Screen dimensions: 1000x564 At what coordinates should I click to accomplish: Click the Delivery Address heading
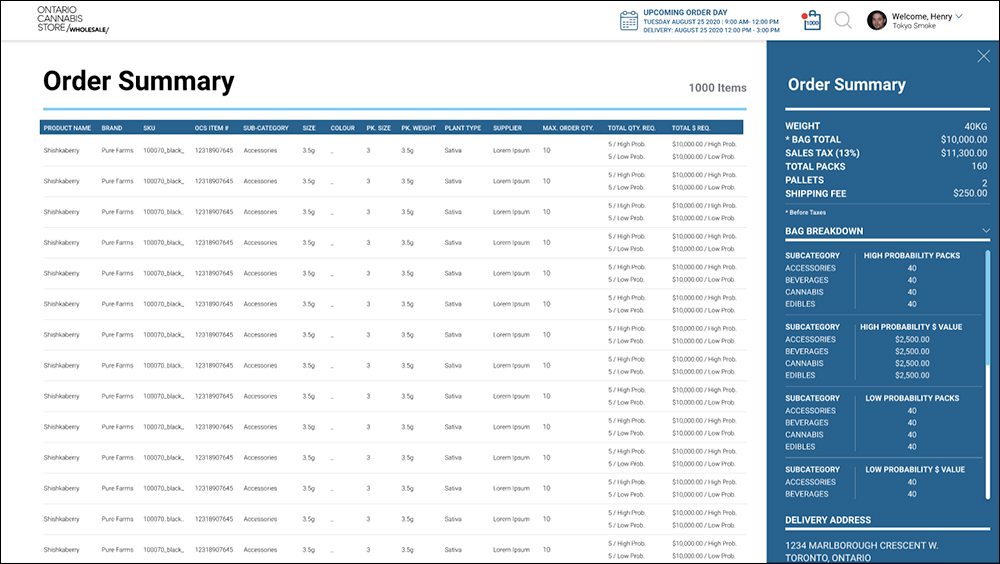pos(828,520)
